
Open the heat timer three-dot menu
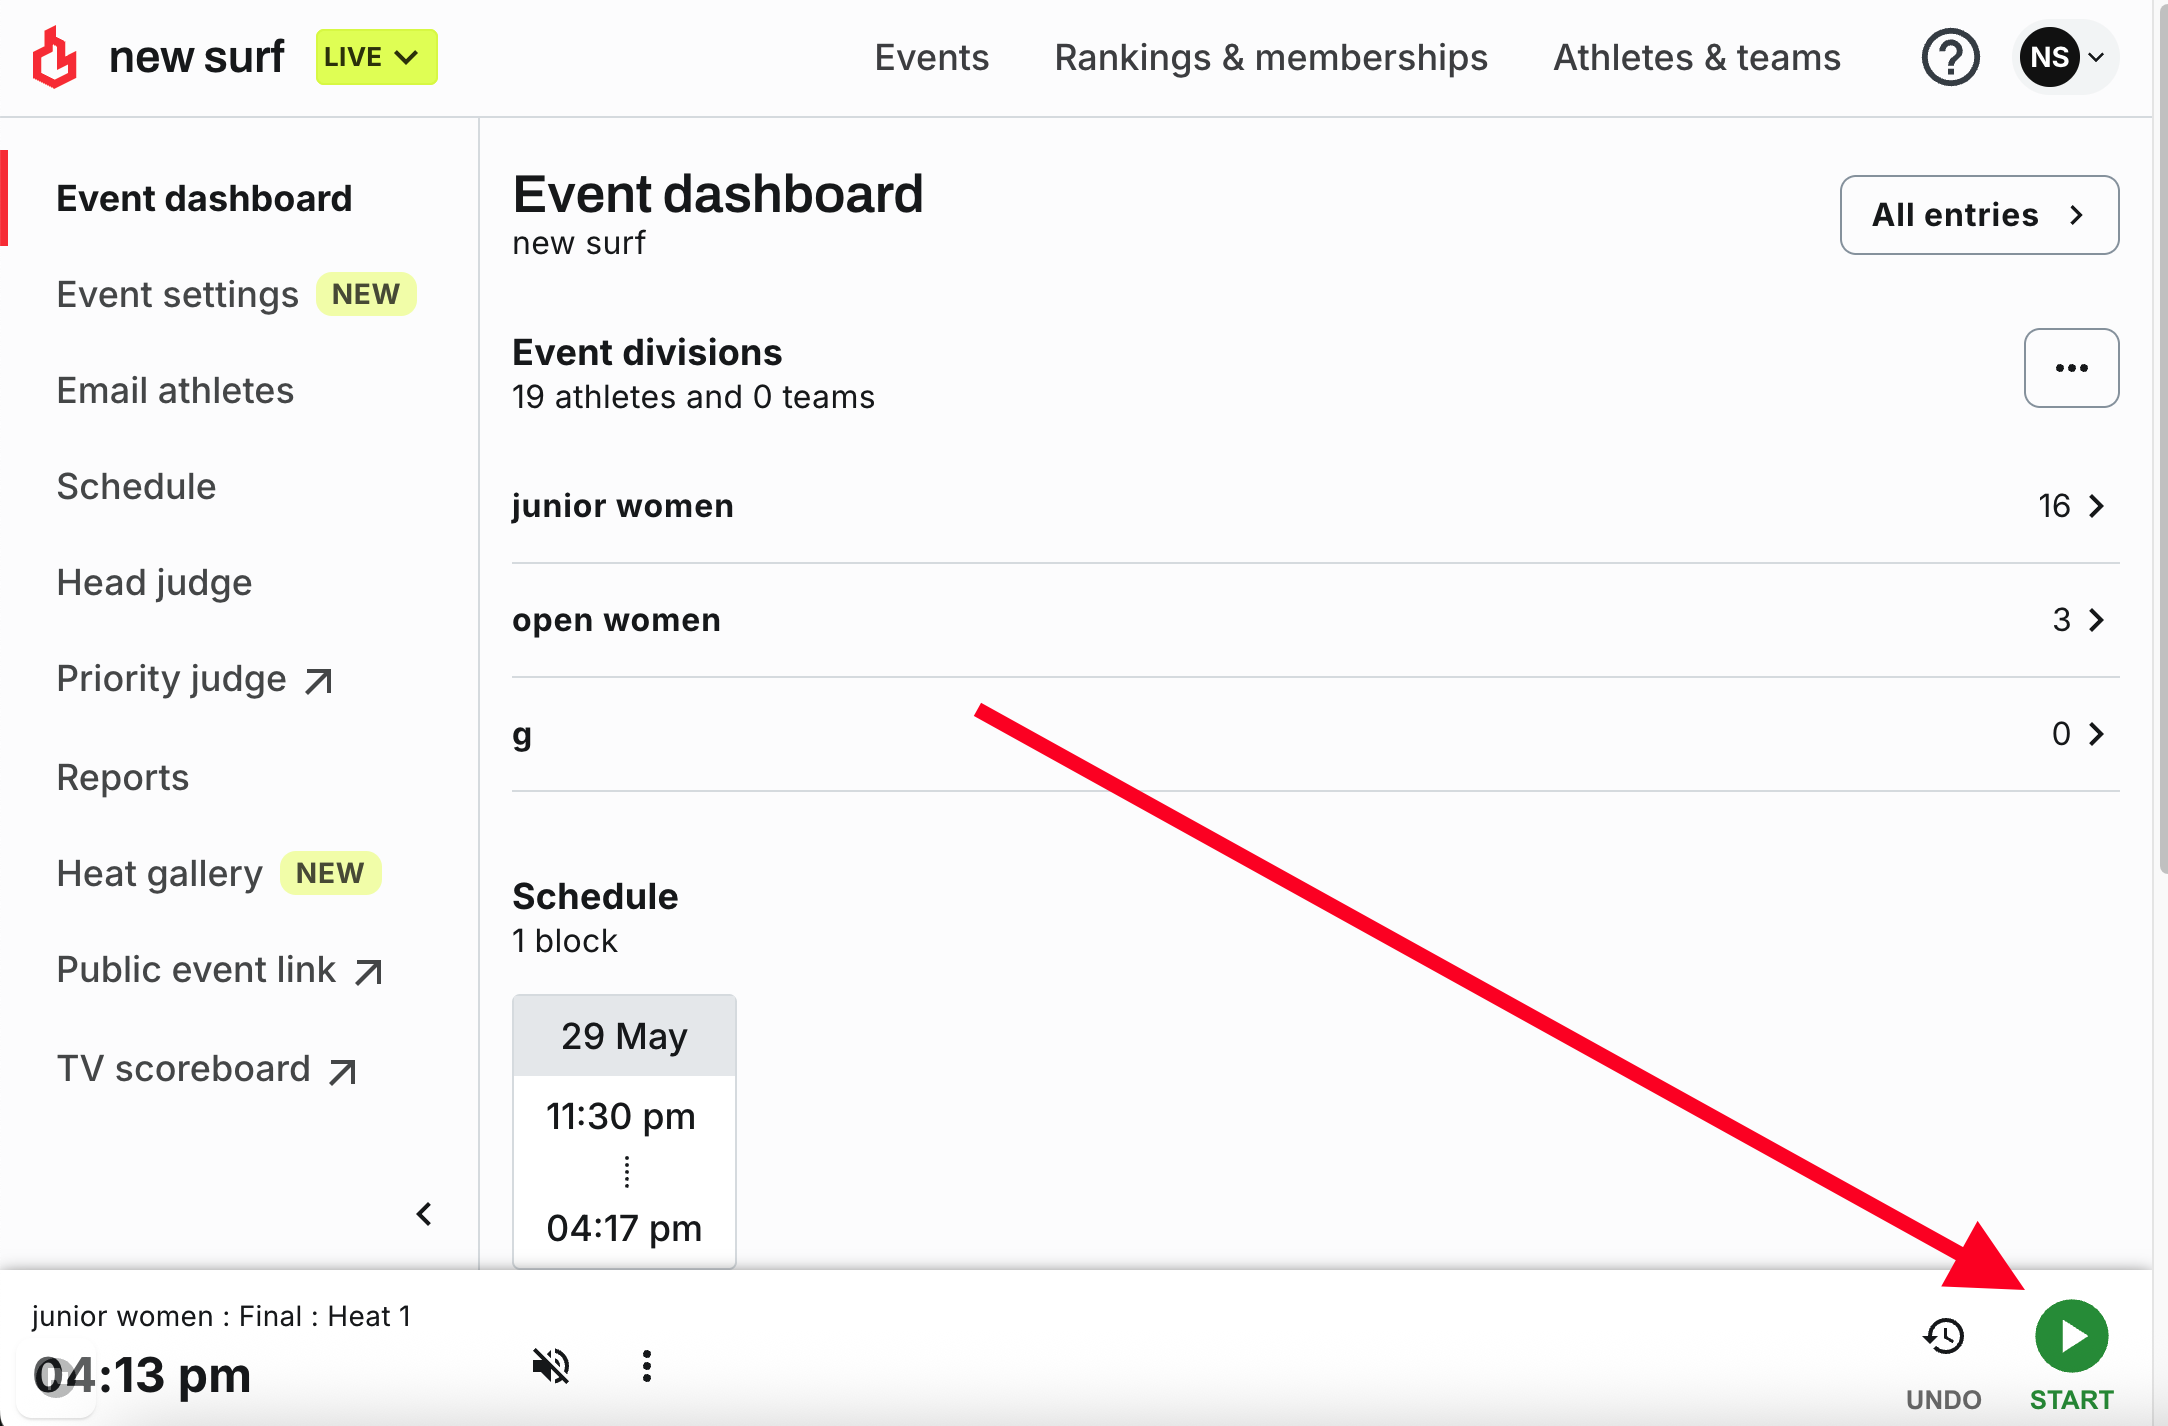coord(647,1365)
